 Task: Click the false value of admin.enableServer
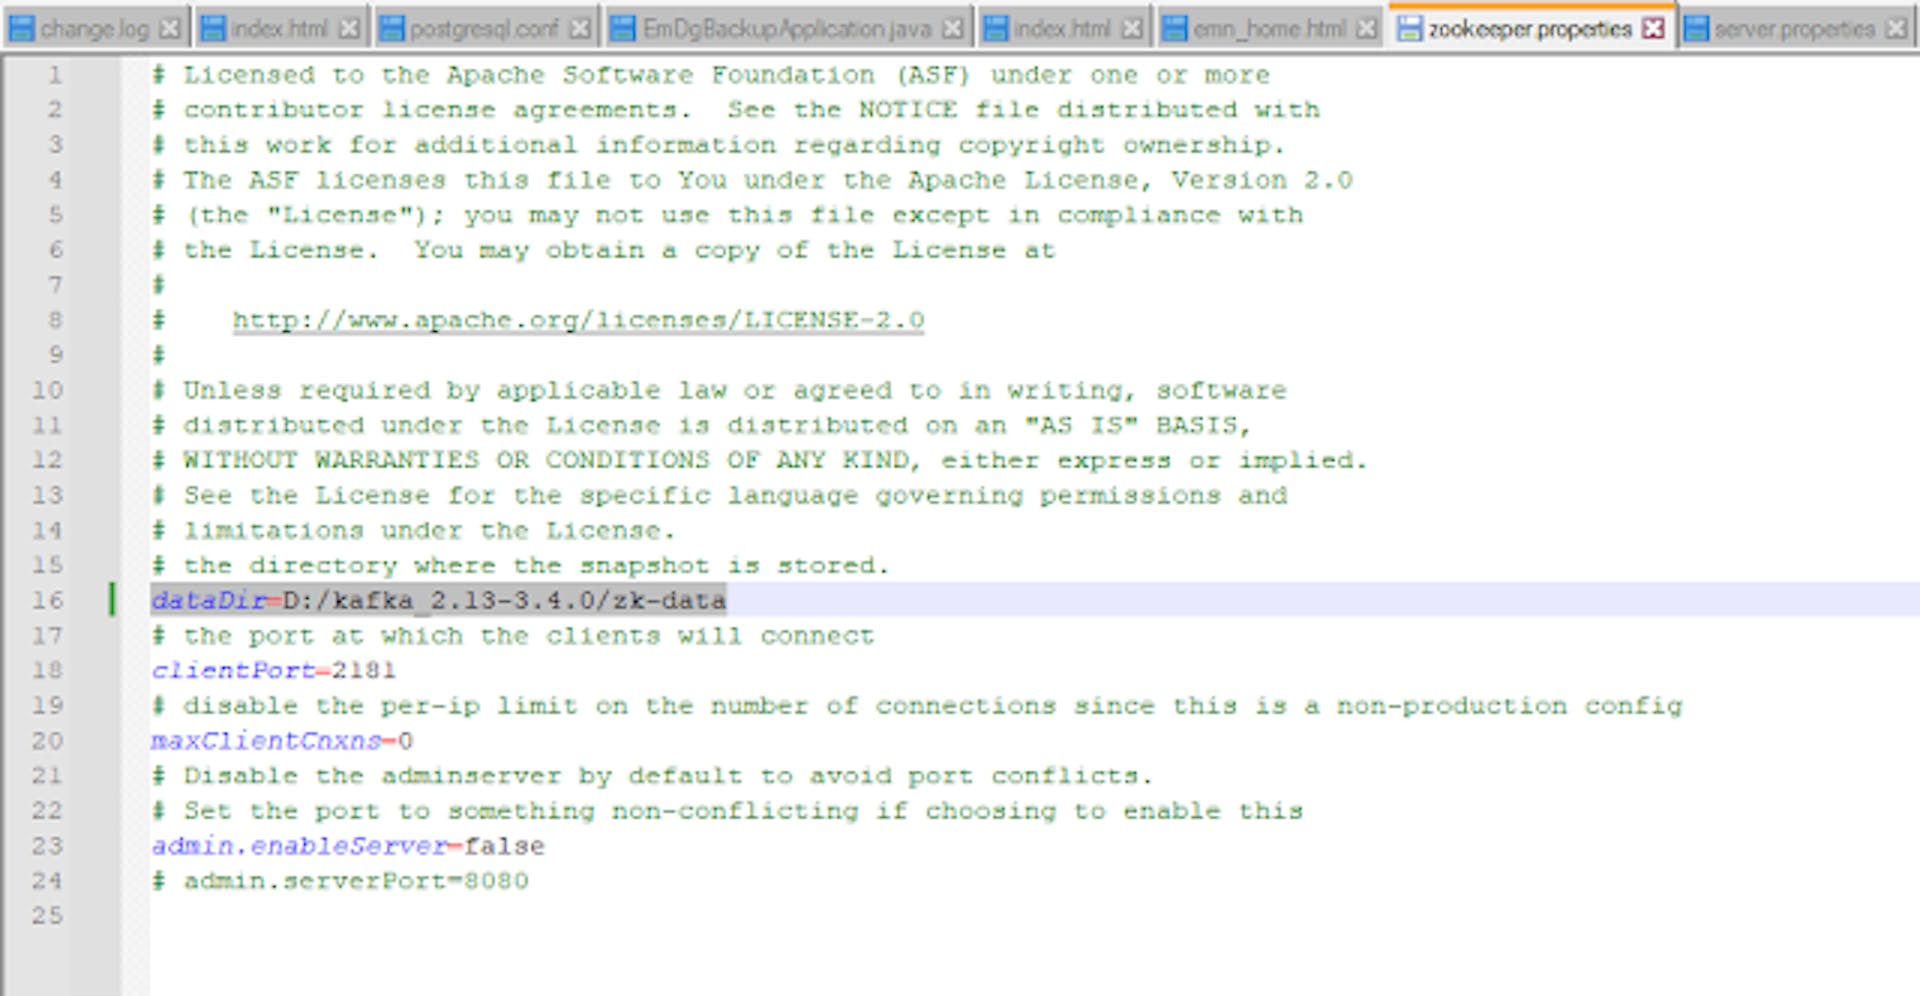tap(504, 846)
